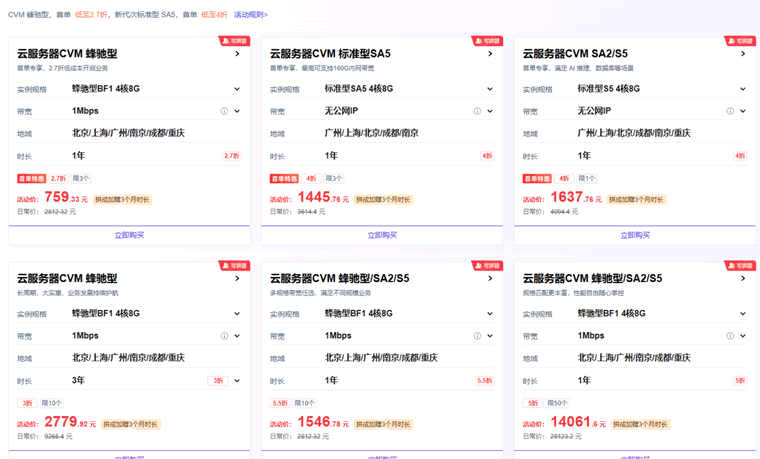Screen dimensions: 760x459
Task: Click 可拼团 badge on 14061.6 元 card
Action: (741, 266)
